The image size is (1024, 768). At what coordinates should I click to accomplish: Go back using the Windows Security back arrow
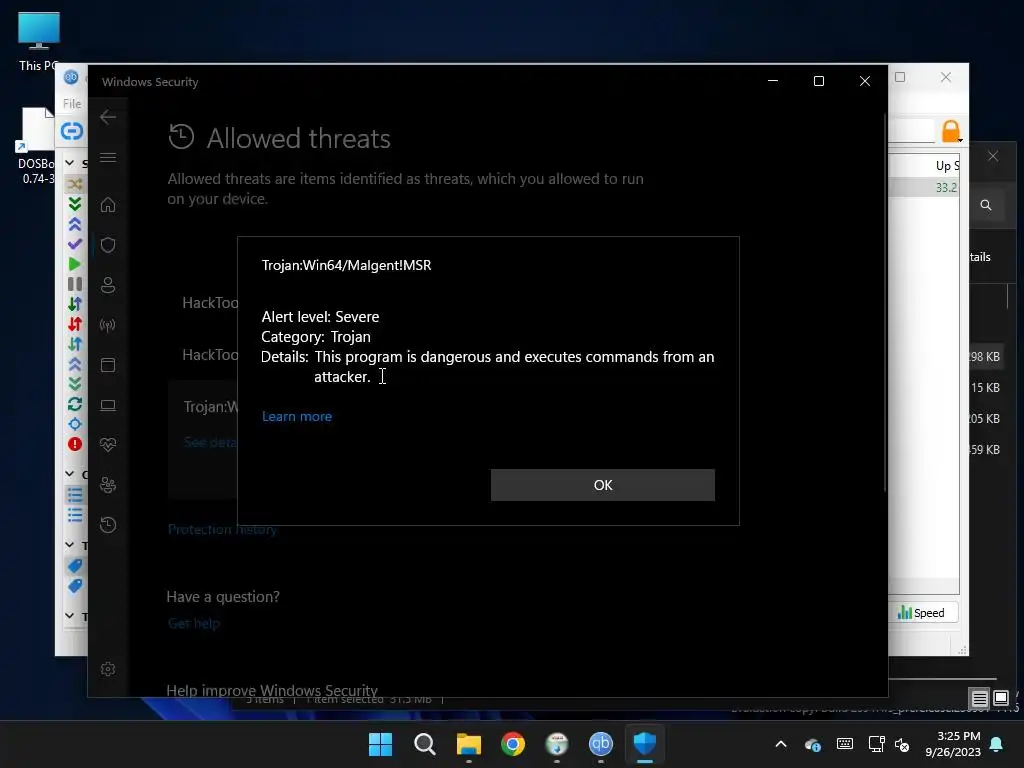[x=108, y=117]
